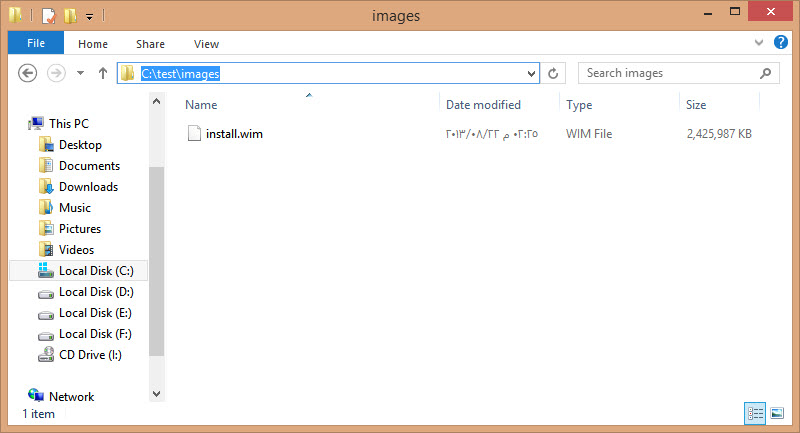Click the Properties icon in quick access toolbar
The height and width of the screenshot is (433, 800).
[x=48, y=16]
